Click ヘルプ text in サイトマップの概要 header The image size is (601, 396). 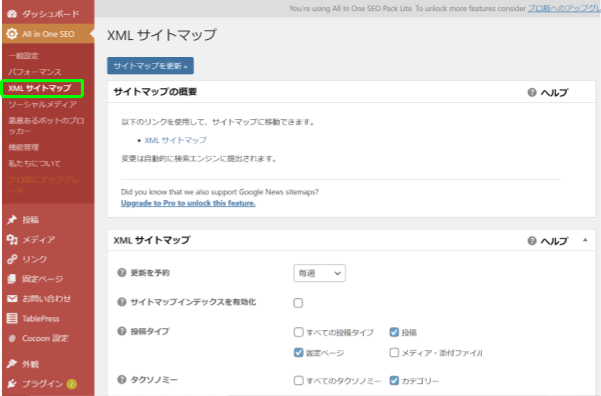coord(554,92)
